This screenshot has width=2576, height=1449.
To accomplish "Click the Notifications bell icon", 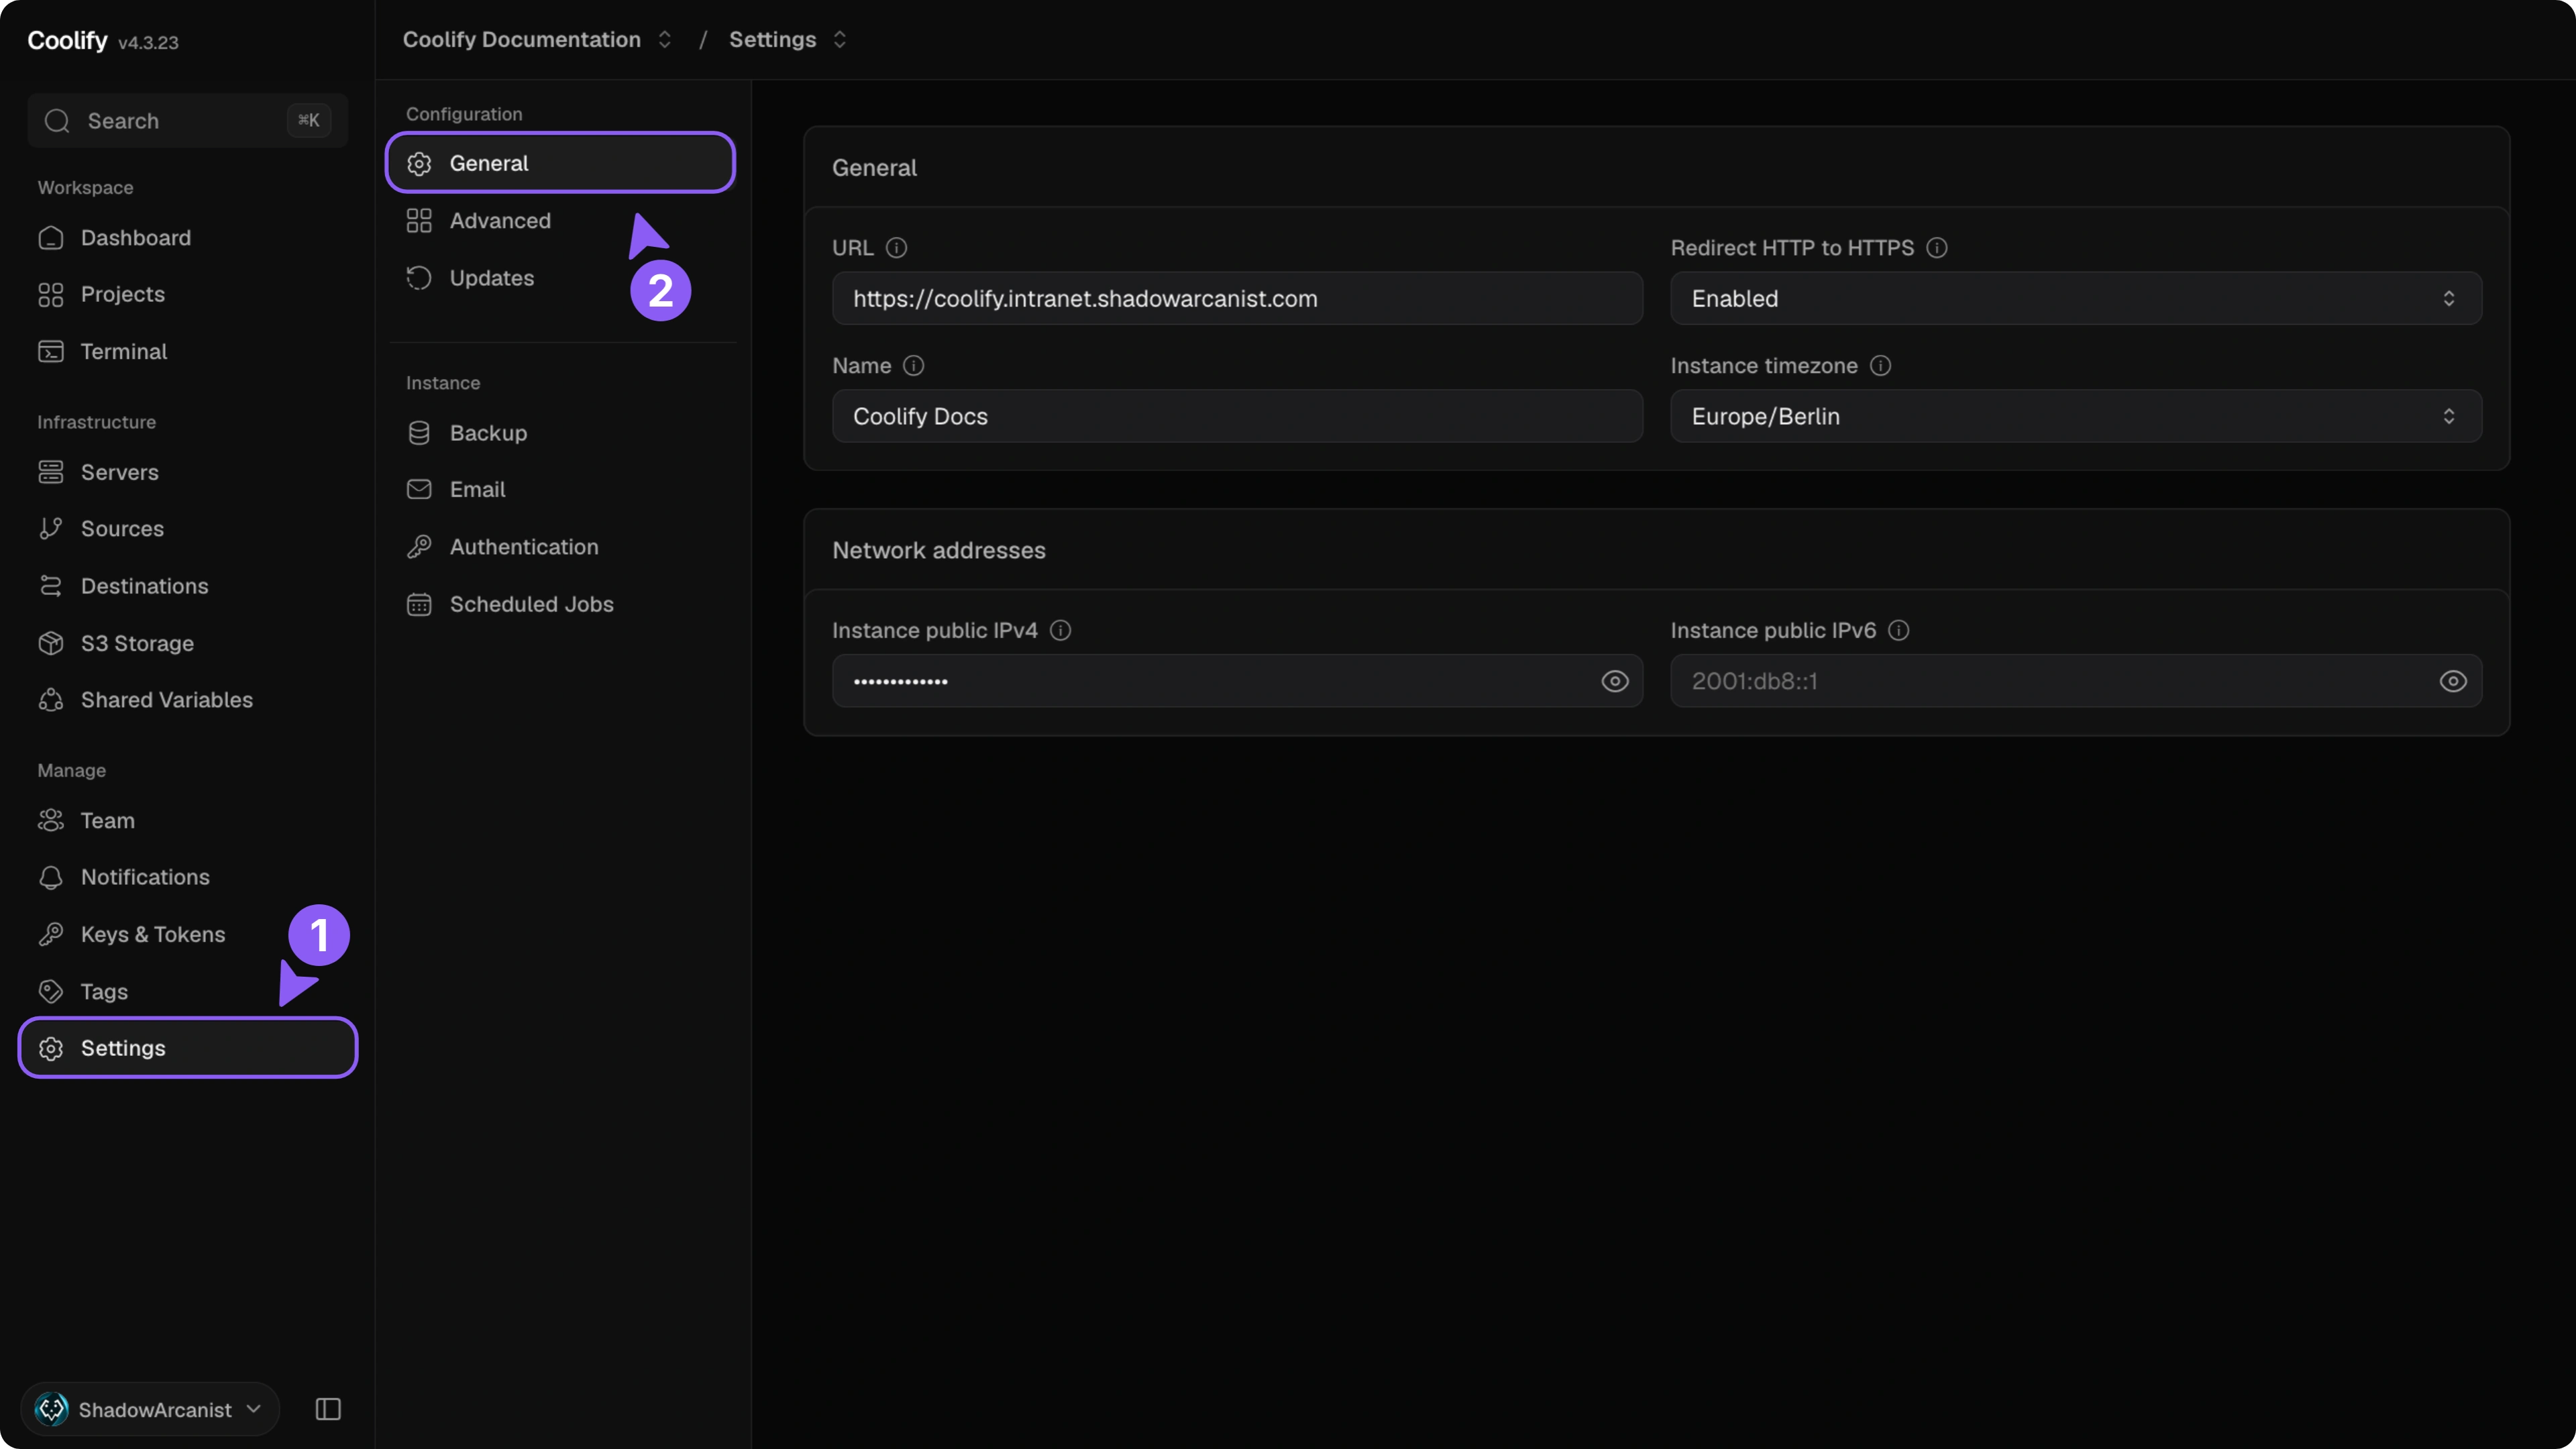I will [51, 877].
